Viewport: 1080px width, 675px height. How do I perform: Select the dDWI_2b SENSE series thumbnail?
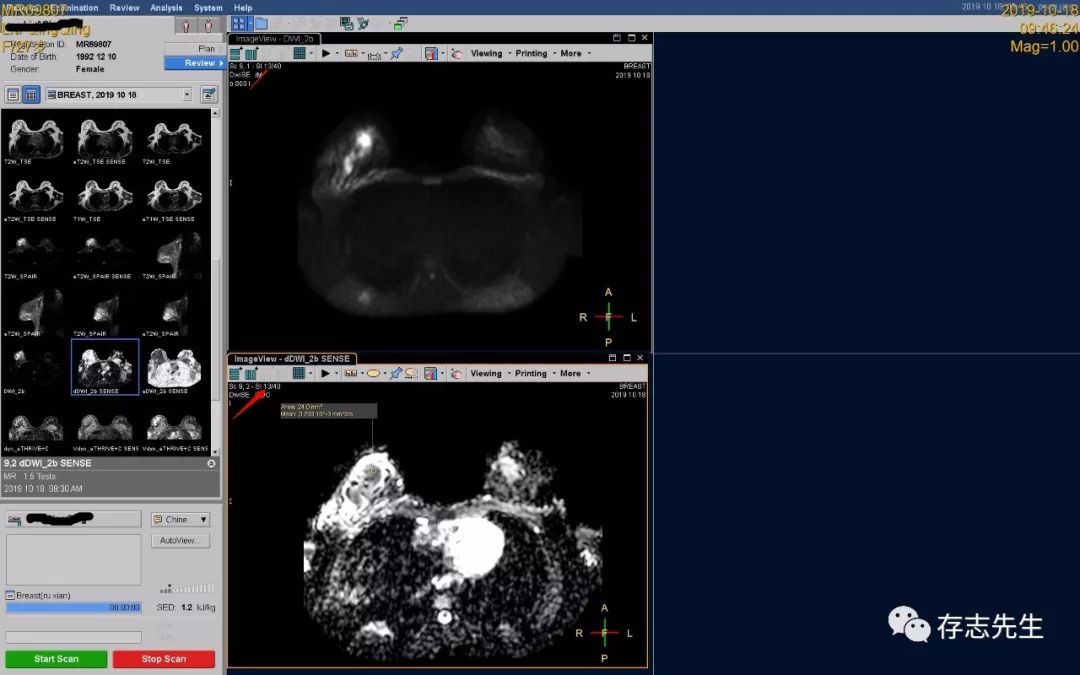point(105,367)
